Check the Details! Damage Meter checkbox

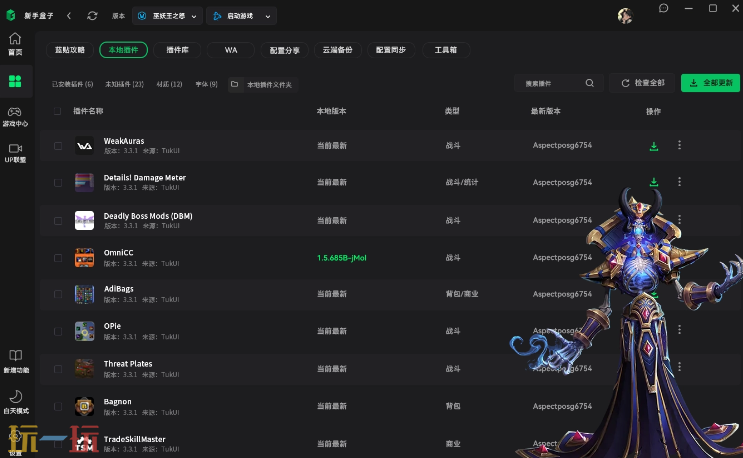click(58, 183)
